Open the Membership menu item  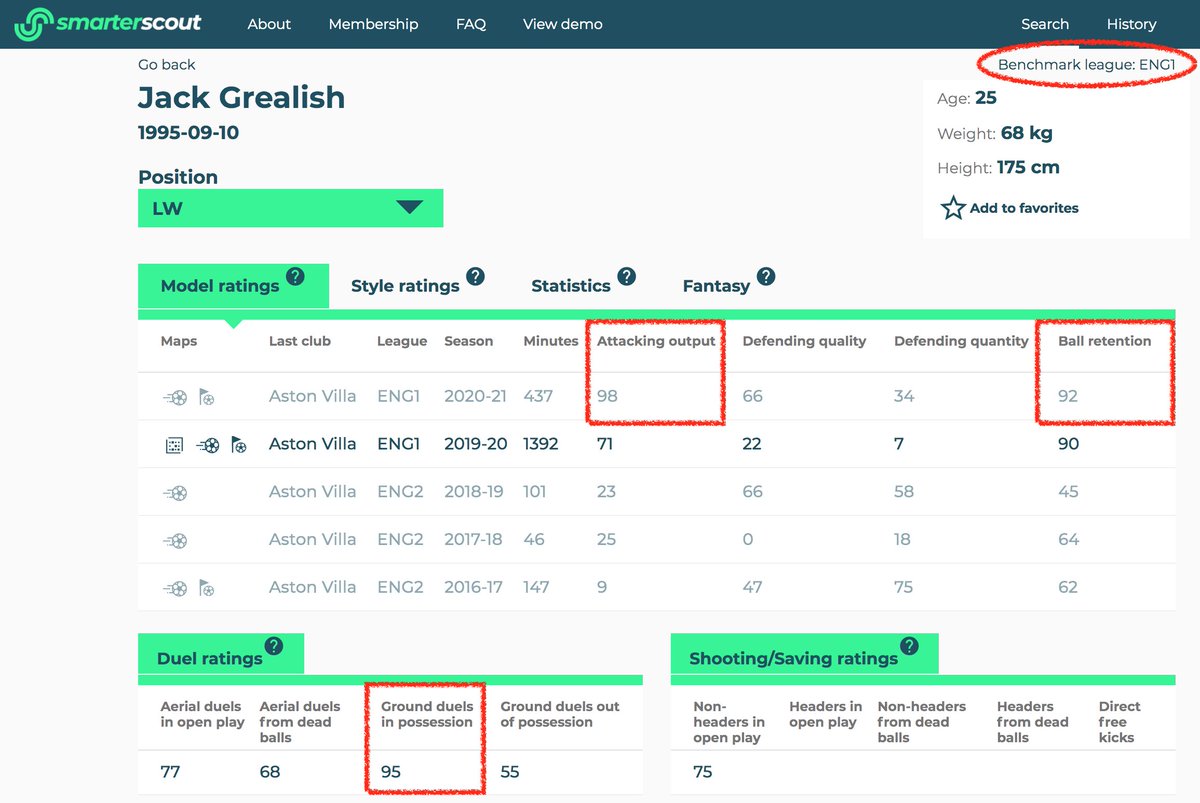pos(373,24)
